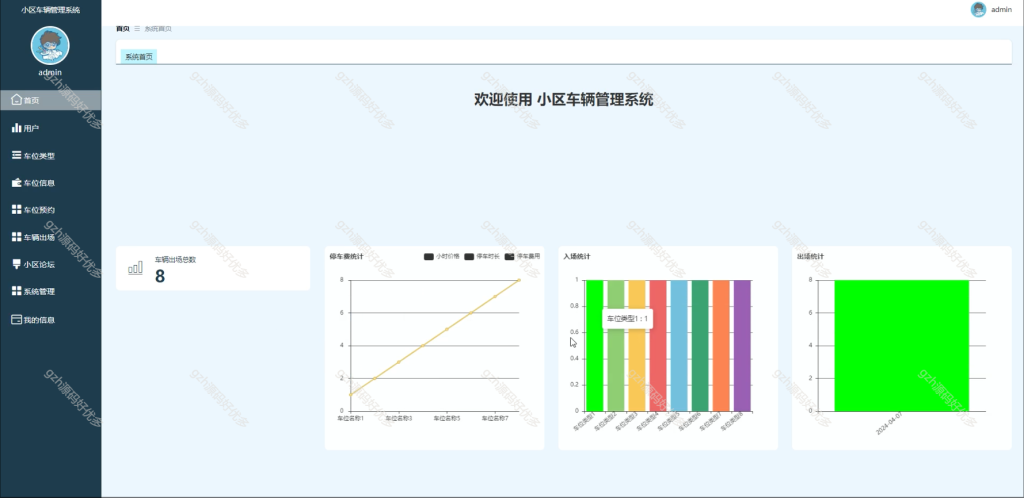This screenshot has height=498, width=1024.
Task: Click the bar chart icon beside 用户
Action: coord(17,128)
